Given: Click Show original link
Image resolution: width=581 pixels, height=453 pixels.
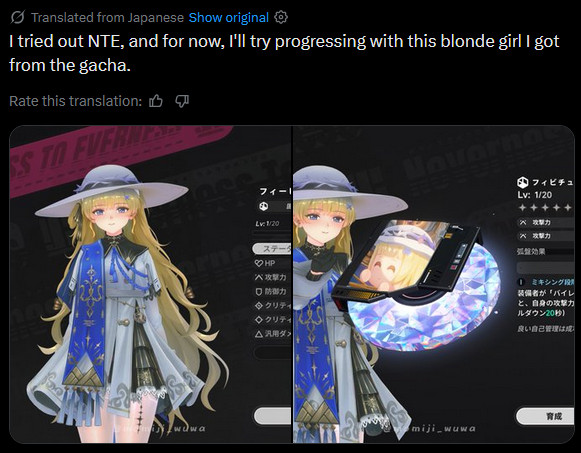Looking at the screenshot, I should click(x=229, y=17).
